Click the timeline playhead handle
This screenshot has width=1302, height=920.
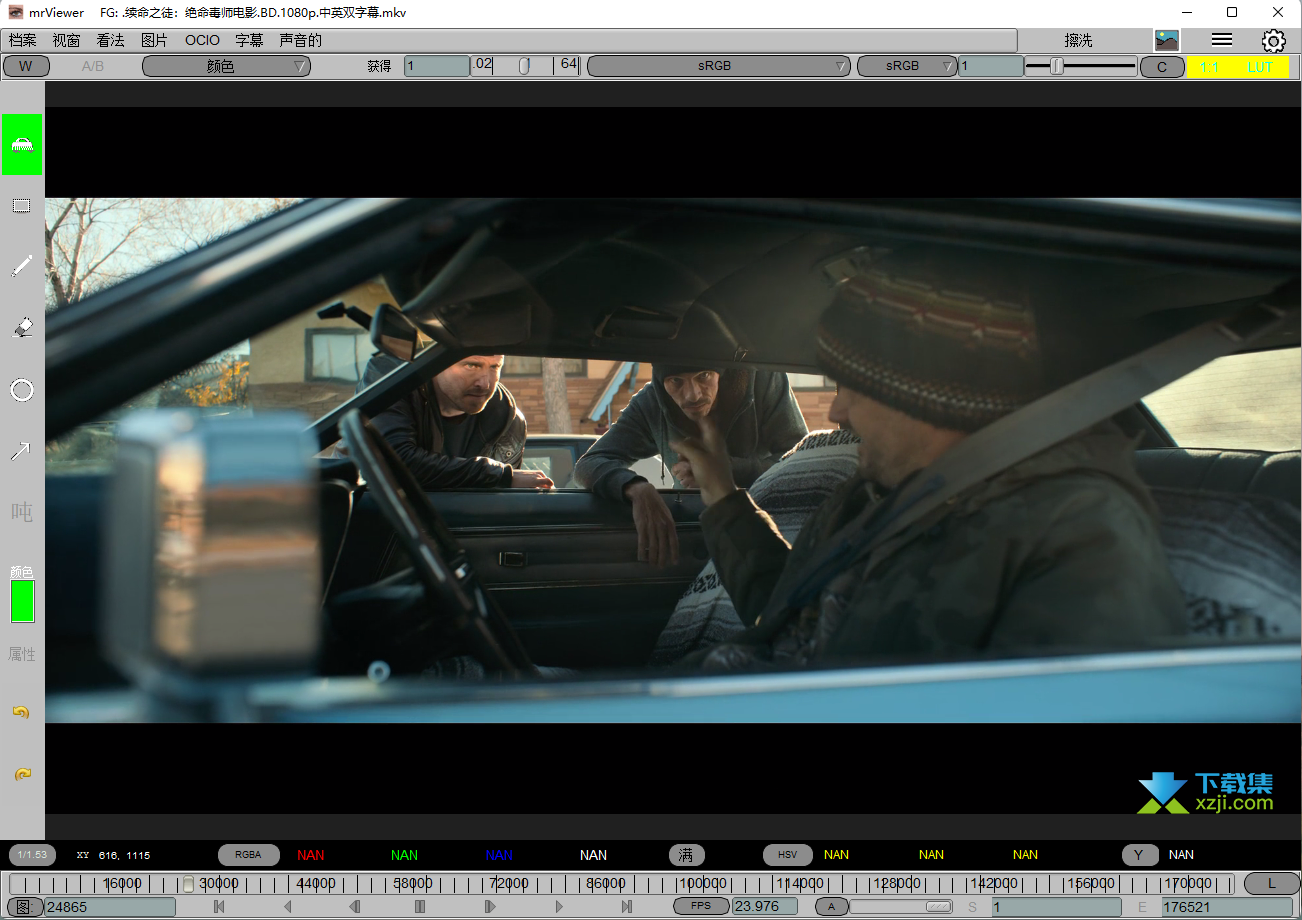pos(188,884)
